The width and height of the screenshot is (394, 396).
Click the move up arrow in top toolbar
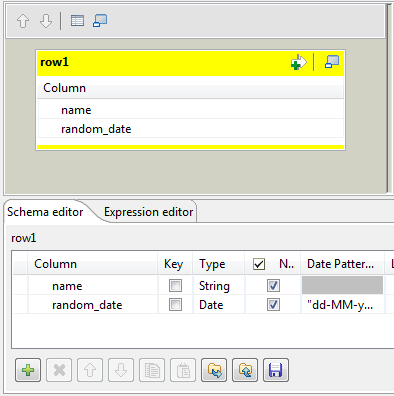tap(23, 21)
